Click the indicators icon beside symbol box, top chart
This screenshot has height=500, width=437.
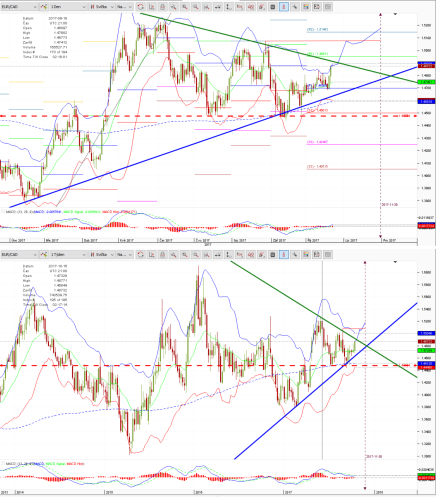pos(44,7)
